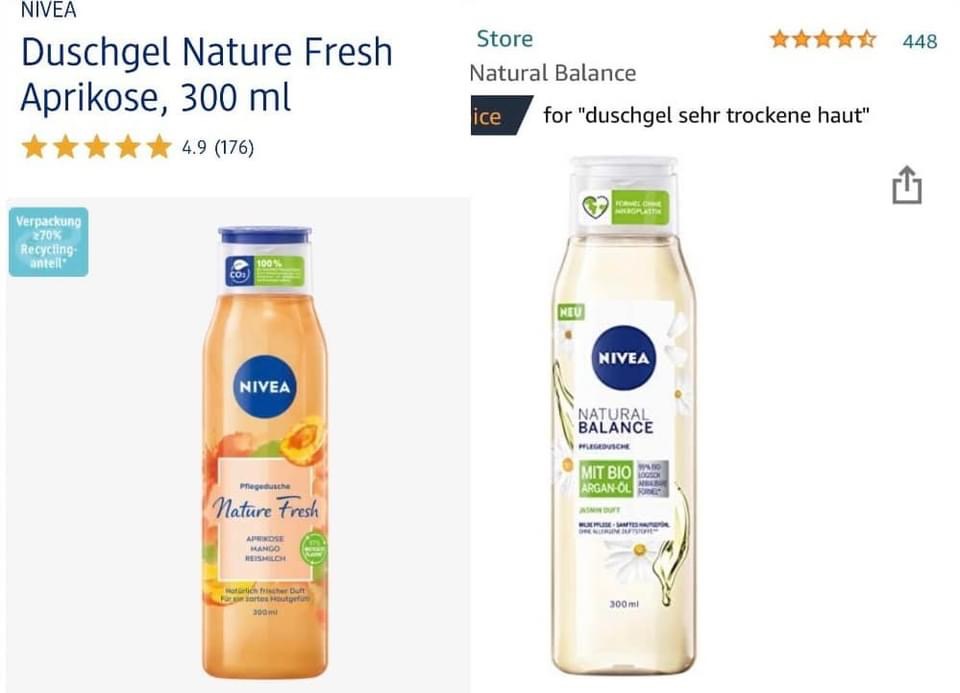
Task: Tap the Nature Fresh script label on bottle
Action: [266, 509]
